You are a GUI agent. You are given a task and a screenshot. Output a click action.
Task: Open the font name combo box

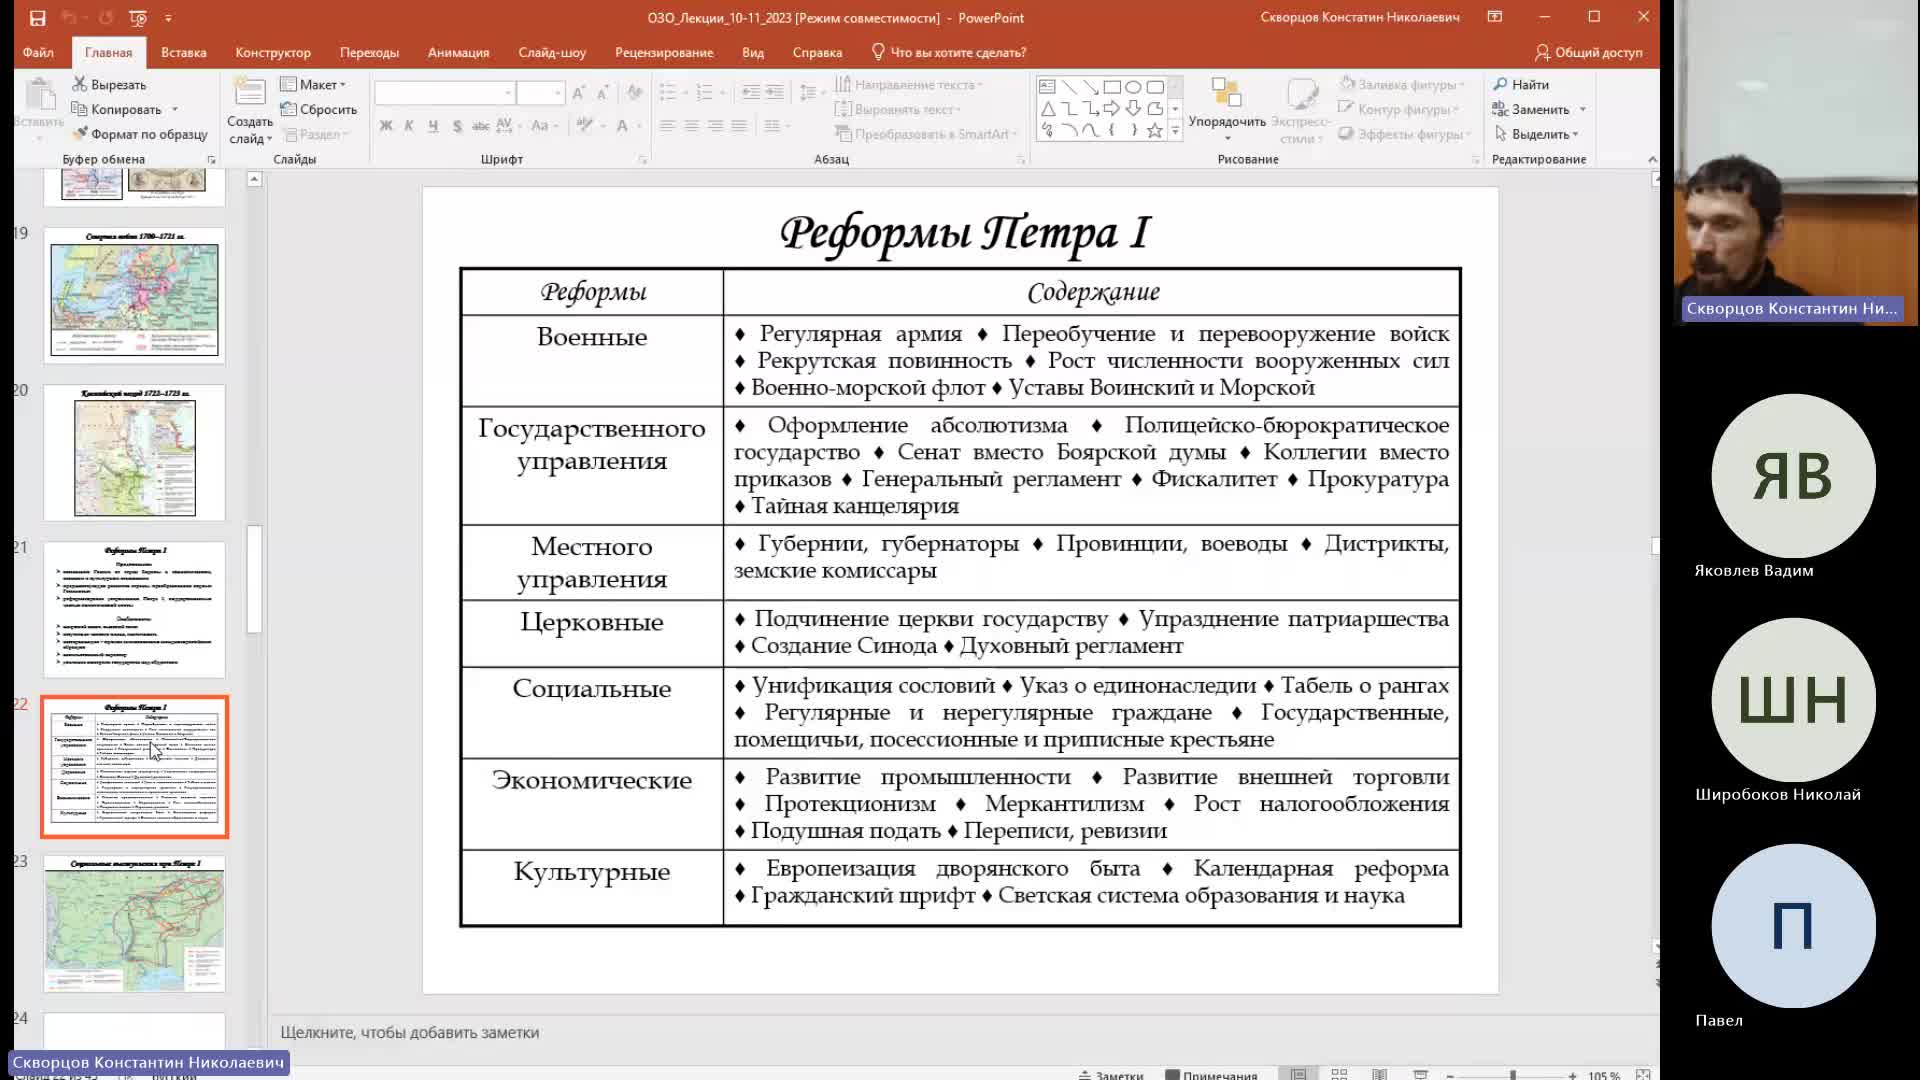[x=444, y=93]
